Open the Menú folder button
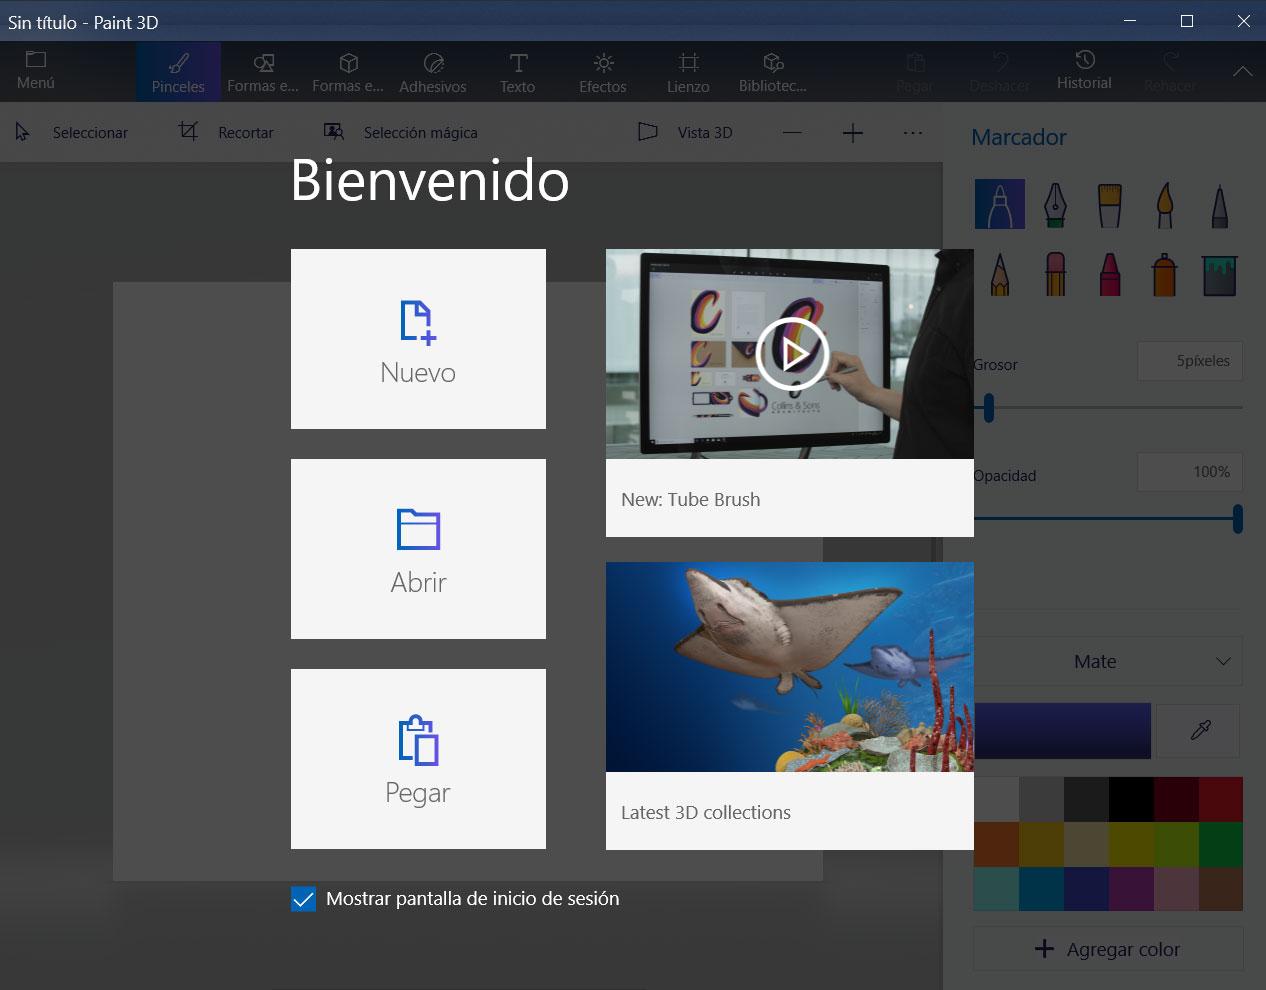This screenshot has height=990, width=1266. pos(36,71)
